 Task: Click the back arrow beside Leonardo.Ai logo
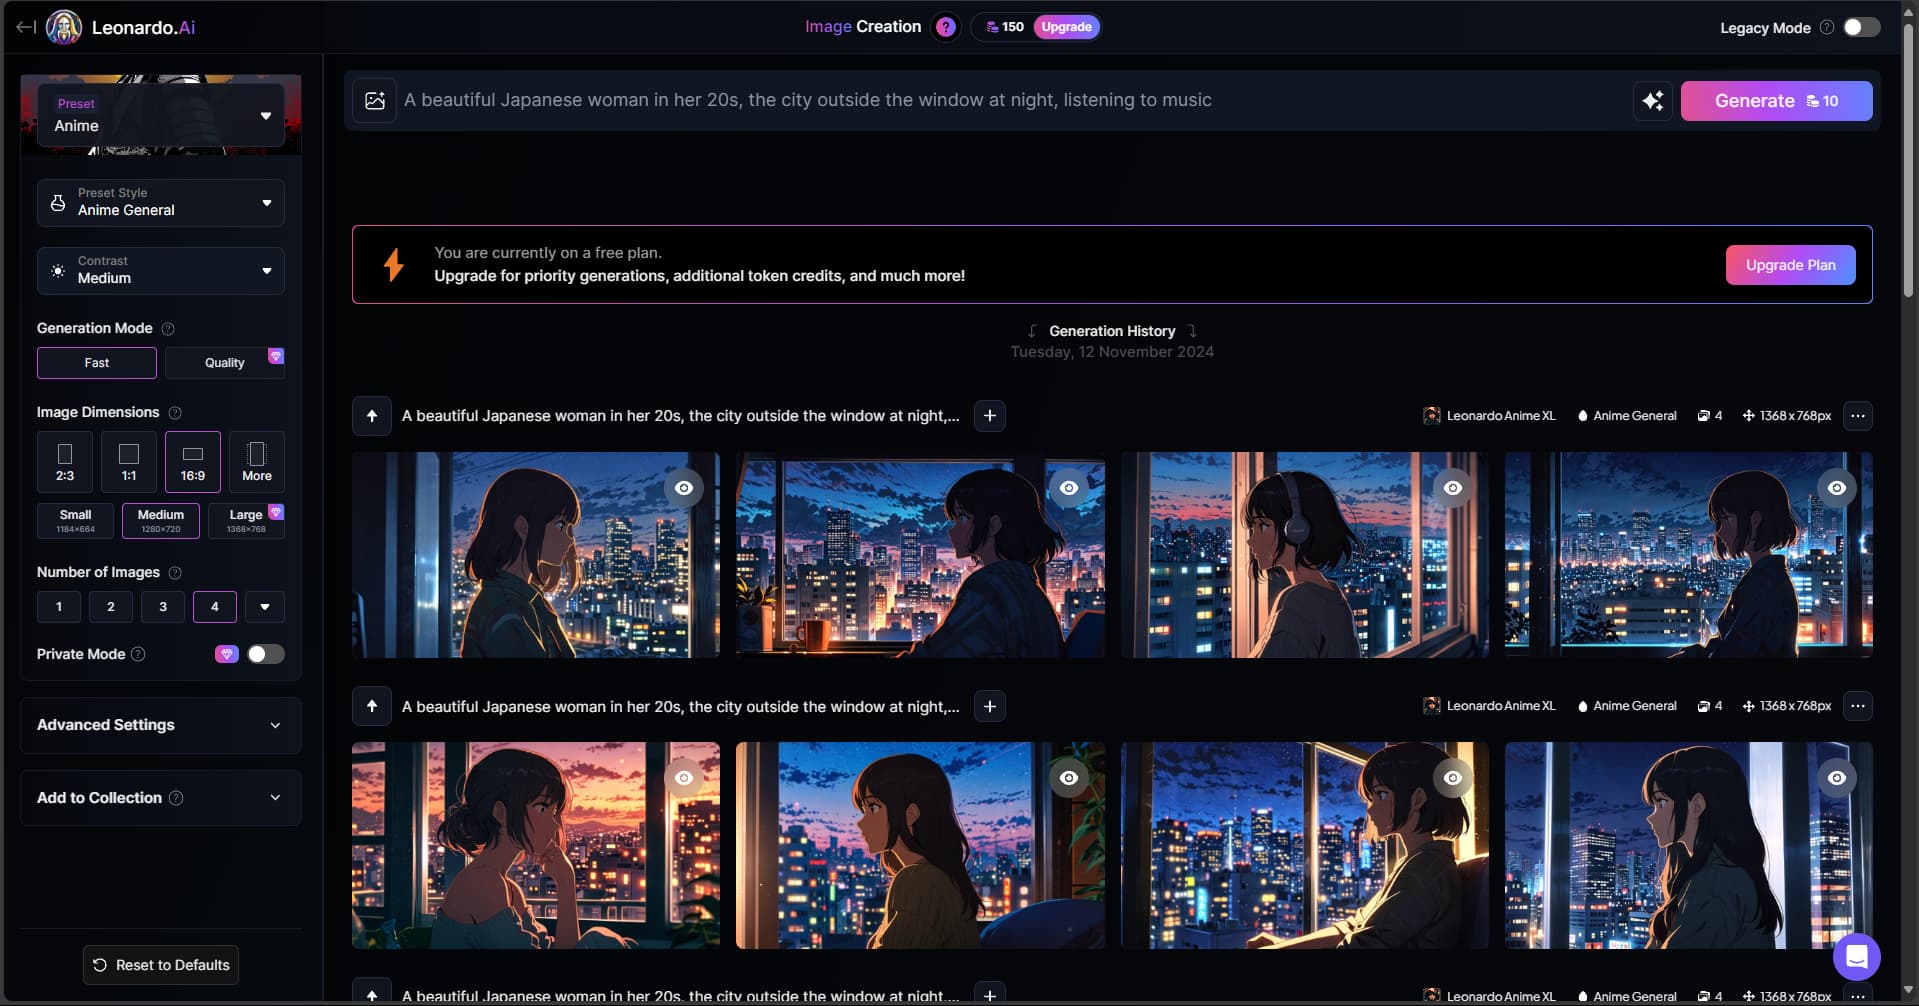click(x=26, y=27)
